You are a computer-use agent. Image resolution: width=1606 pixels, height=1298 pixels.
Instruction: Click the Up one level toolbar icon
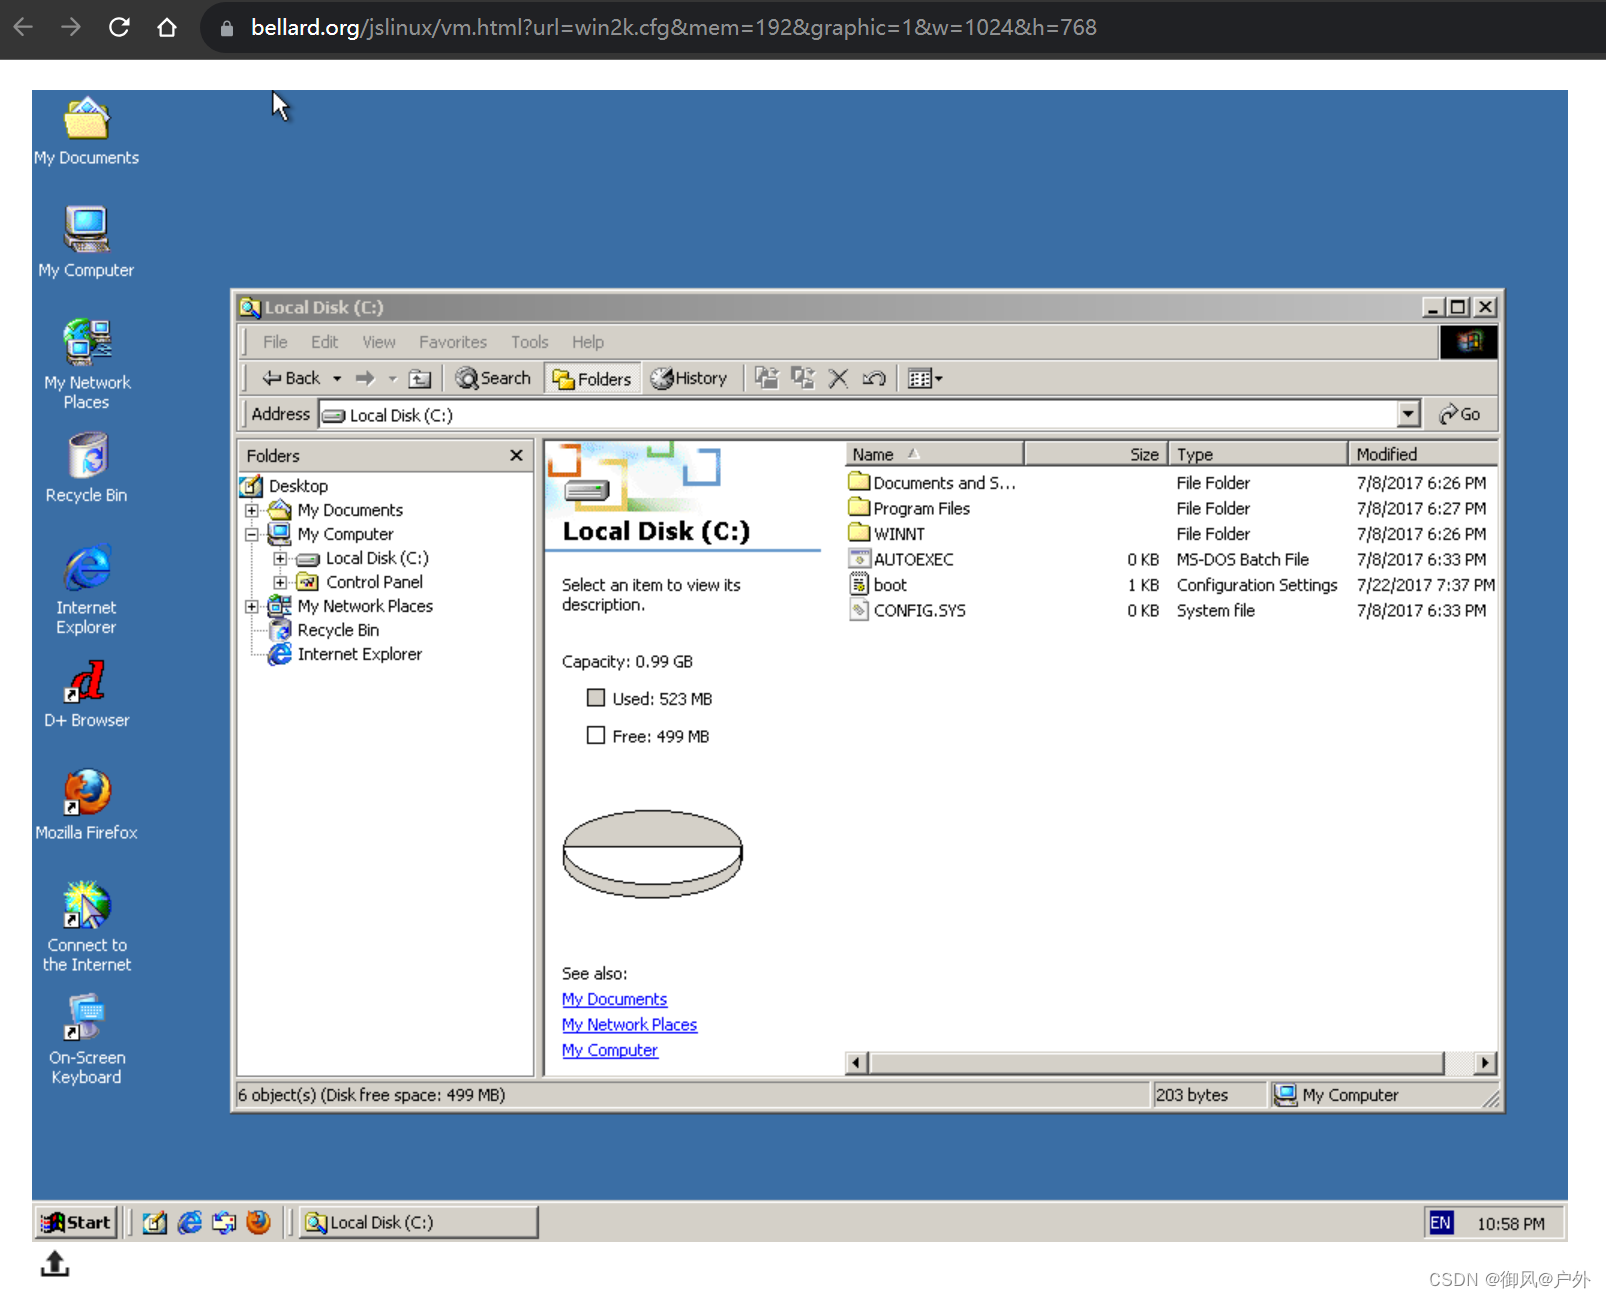[420, 378]
